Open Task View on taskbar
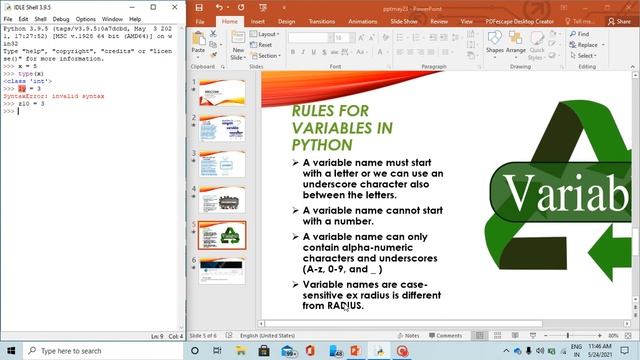The image size is (640, 360). [217, 351]
